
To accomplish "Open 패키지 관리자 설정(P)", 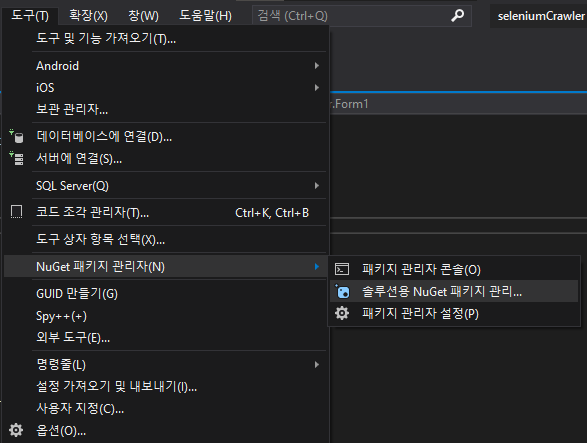I will (454, 313).
